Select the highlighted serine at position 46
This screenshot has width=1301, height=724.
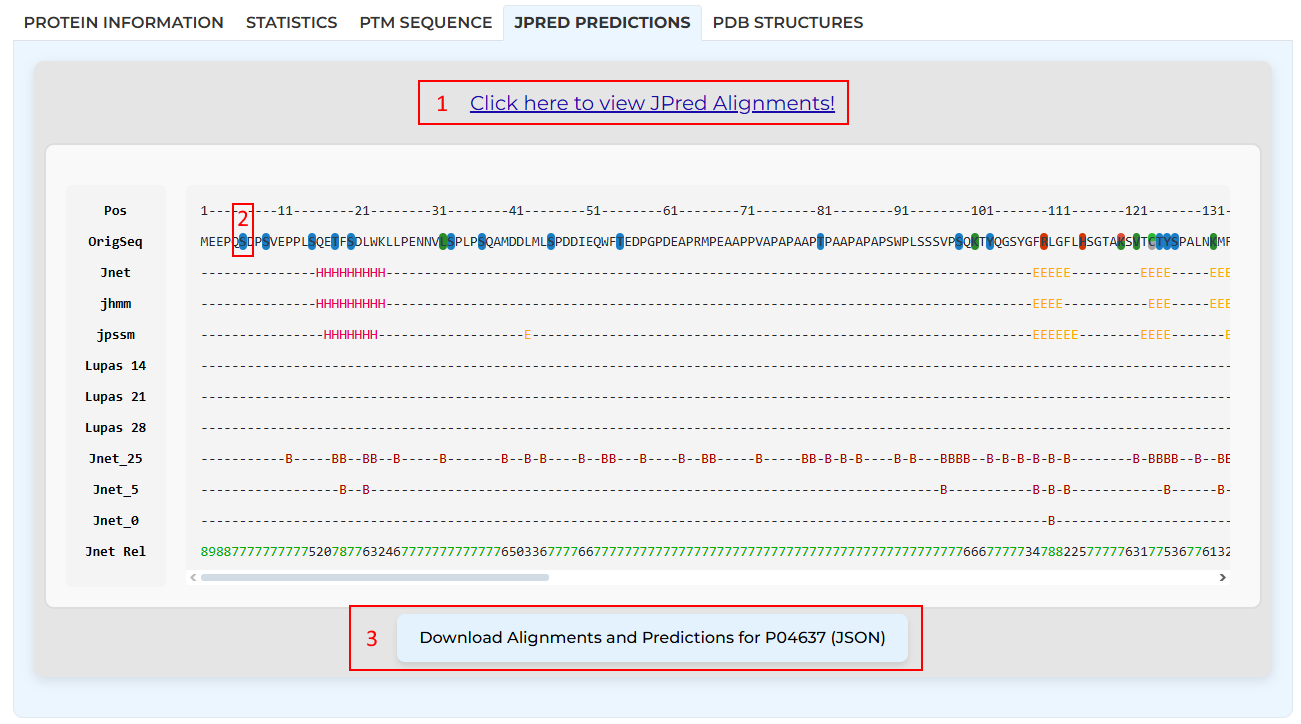click(551, 242)
